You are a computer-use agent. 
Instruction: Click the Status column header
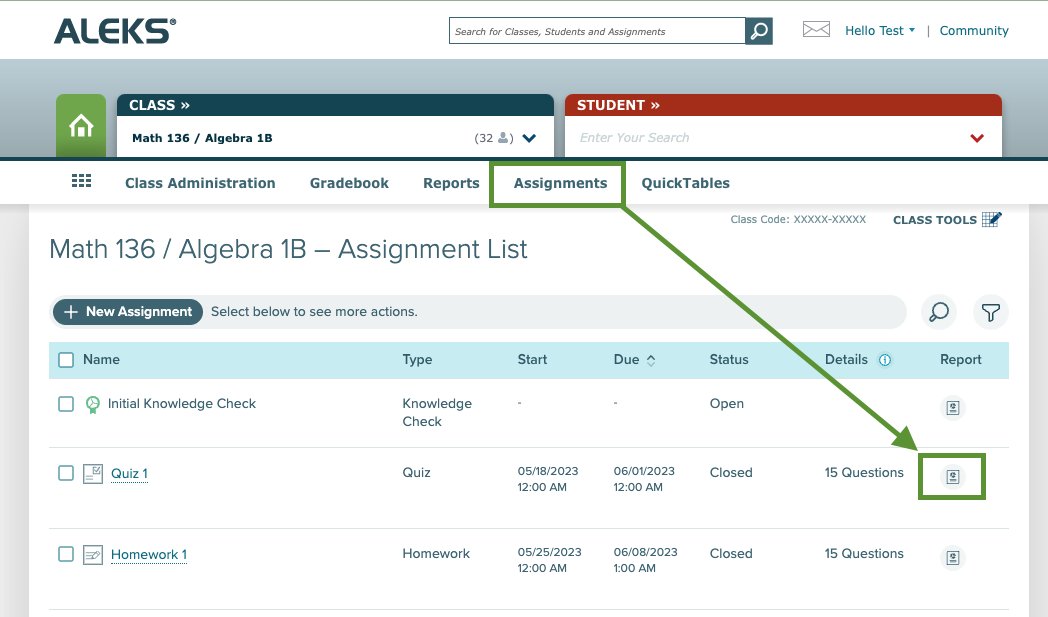(x=729, y=360)
